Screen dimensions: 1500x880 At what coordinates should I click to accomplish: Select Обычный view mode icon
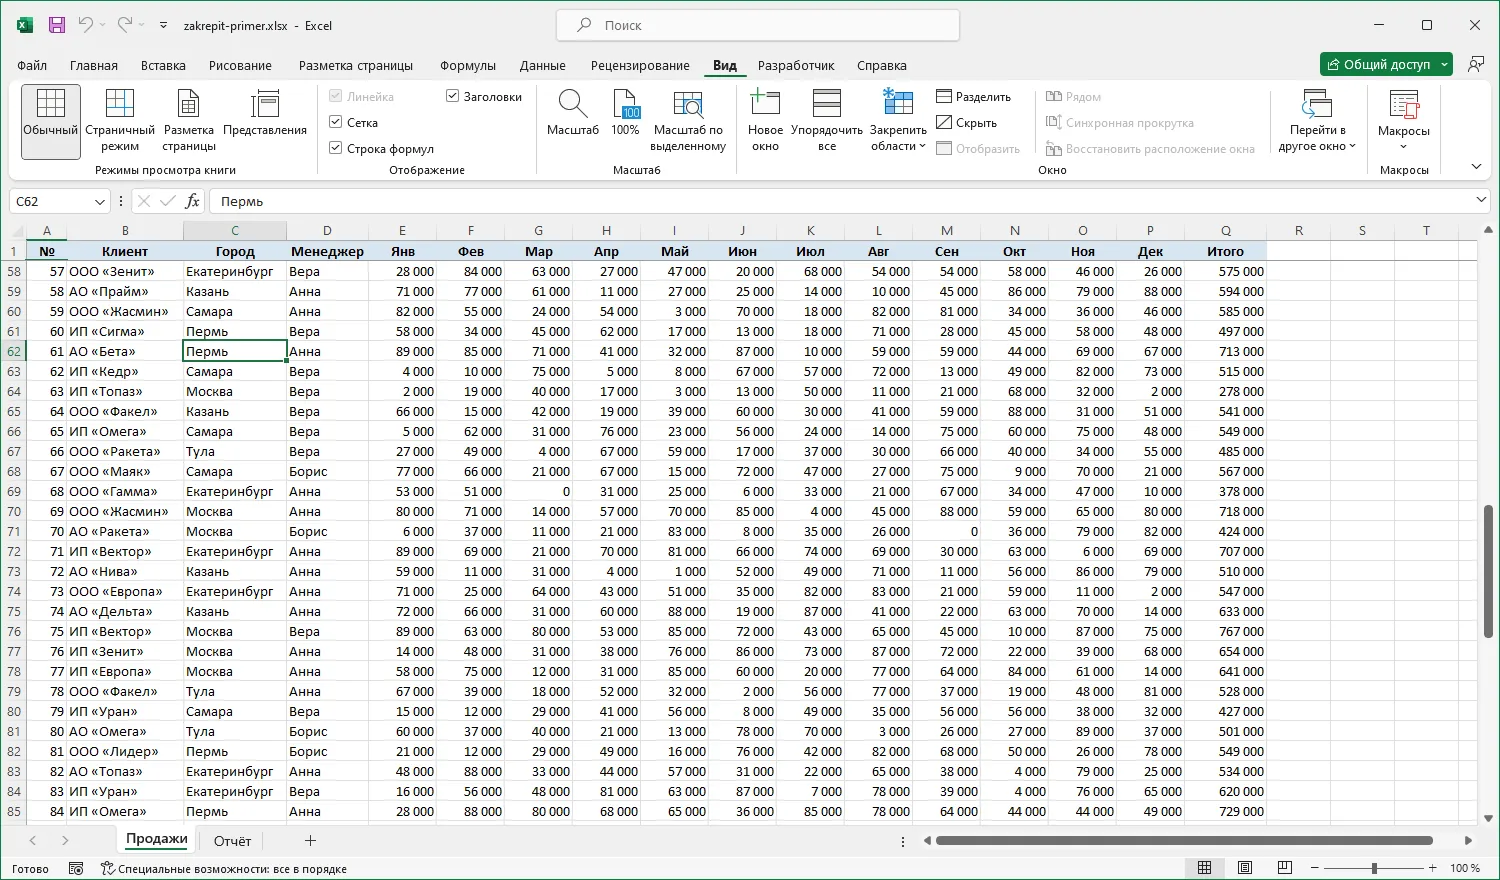pyautogui.click(x=50, y=121)
